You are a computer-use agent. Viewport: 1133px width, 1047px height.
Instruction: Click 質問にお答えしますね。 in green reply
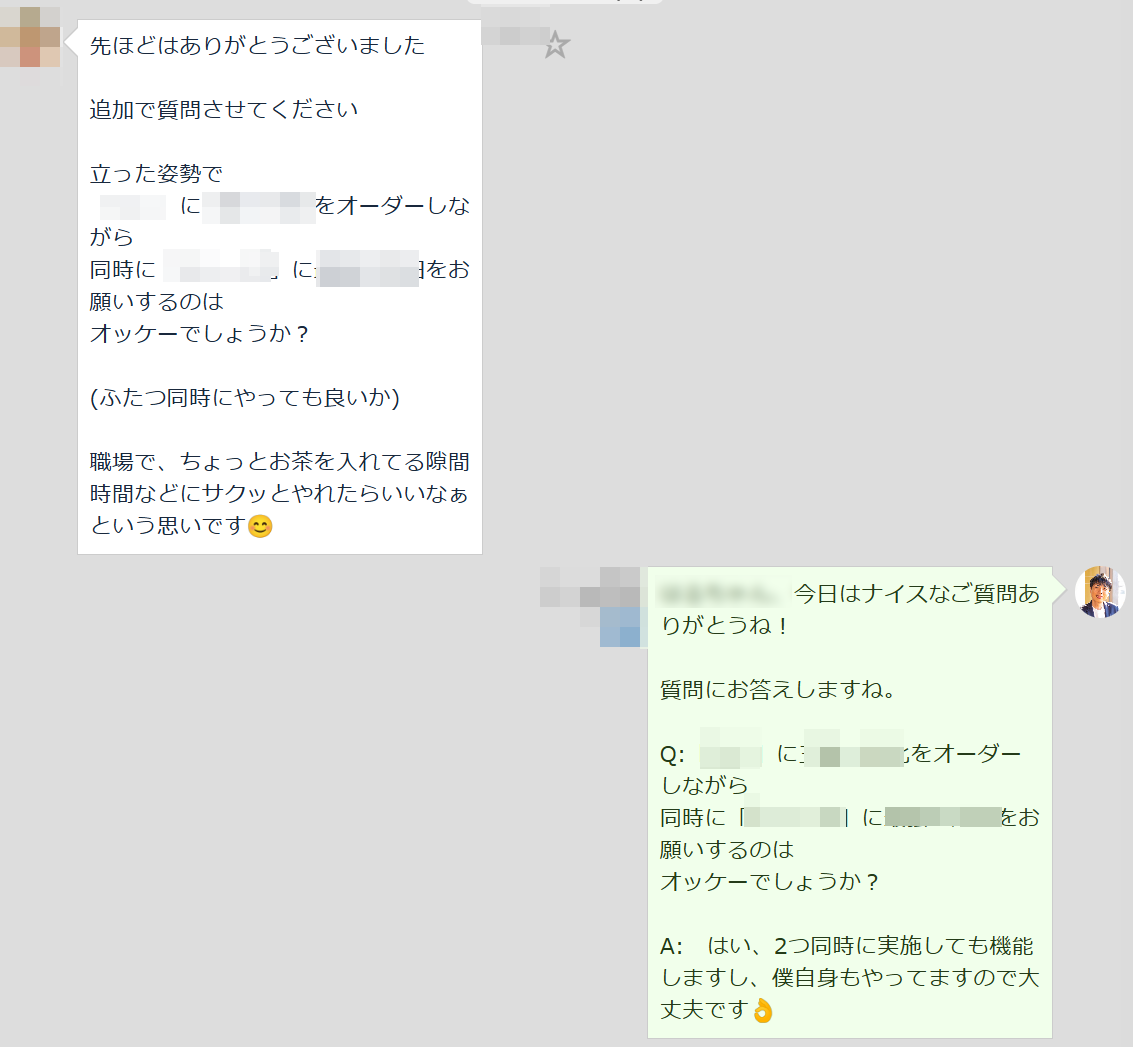click(x=777, y=689)
